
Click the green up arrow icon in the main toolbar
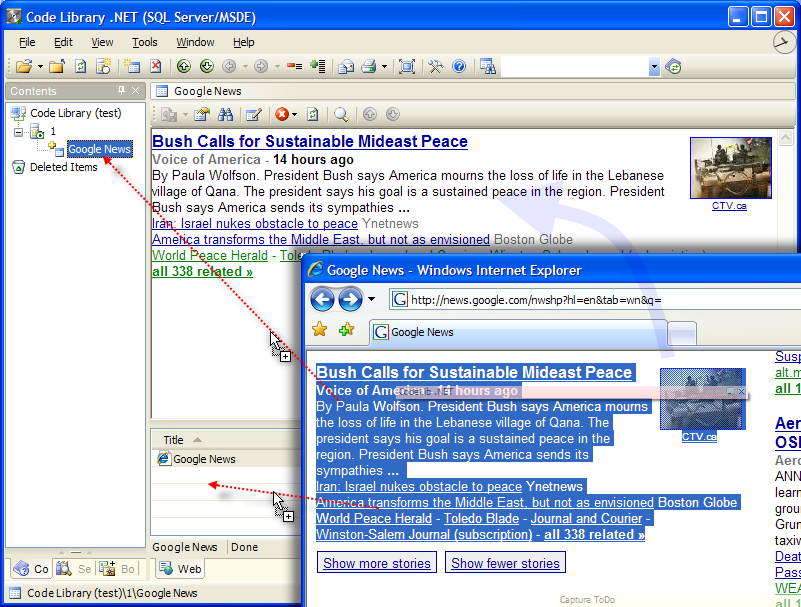point(184,66)
